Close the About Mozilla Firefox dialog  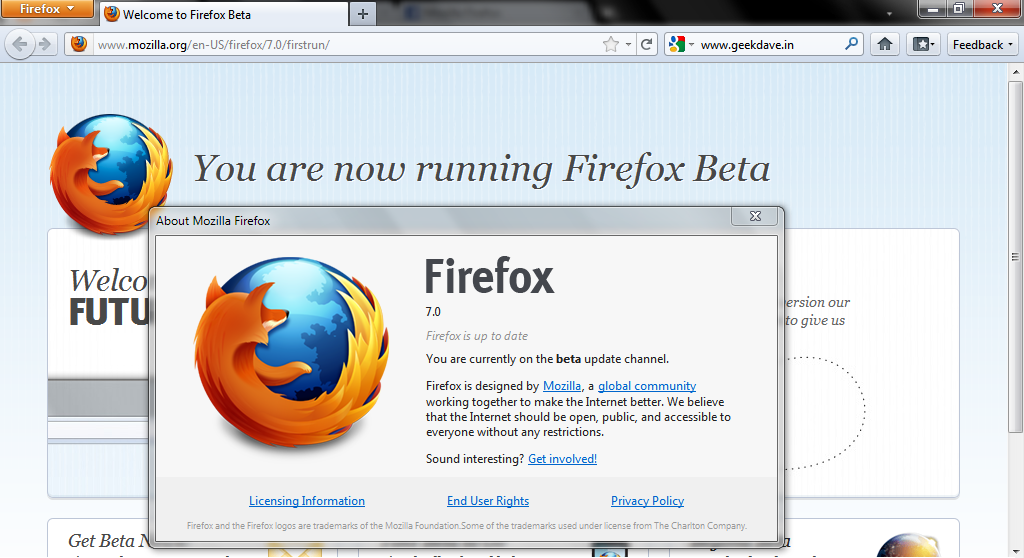(x=755, y=216)
